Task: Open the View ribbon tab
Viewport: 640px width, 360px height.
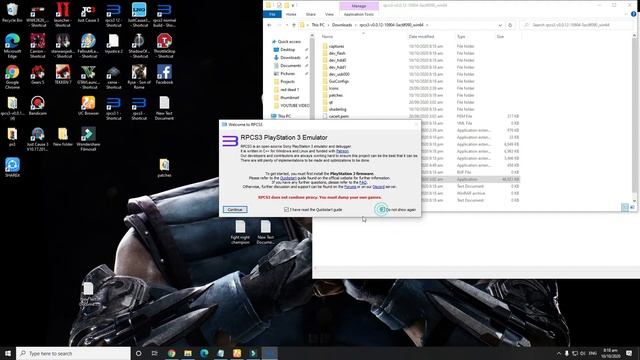Action: click(329, 14)
